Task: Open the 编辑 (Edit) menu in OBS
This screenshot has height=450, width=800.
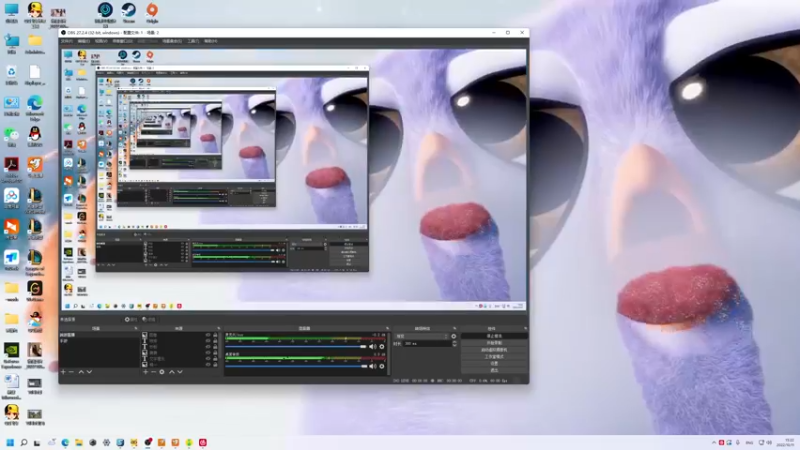Action: pyautogui.click(x=83, y=41)
